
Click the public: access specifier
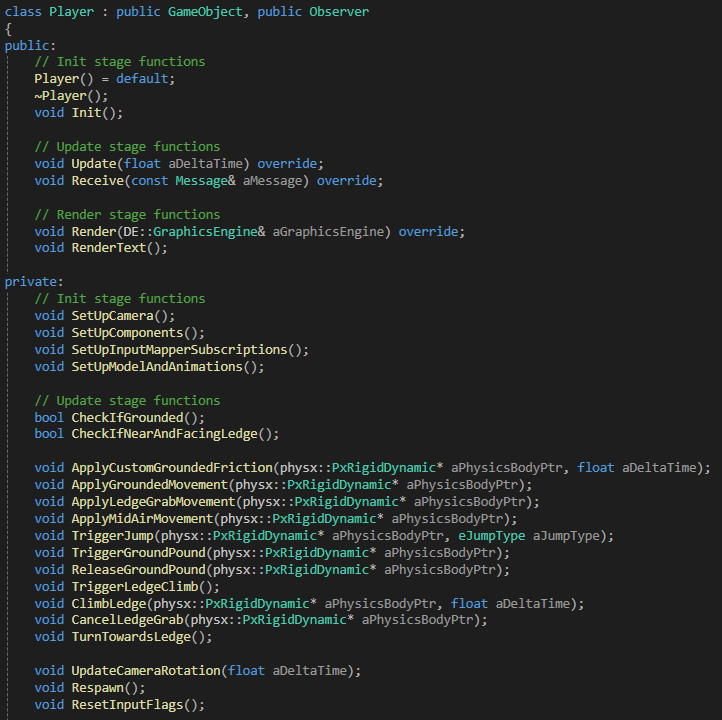point(30,46)
